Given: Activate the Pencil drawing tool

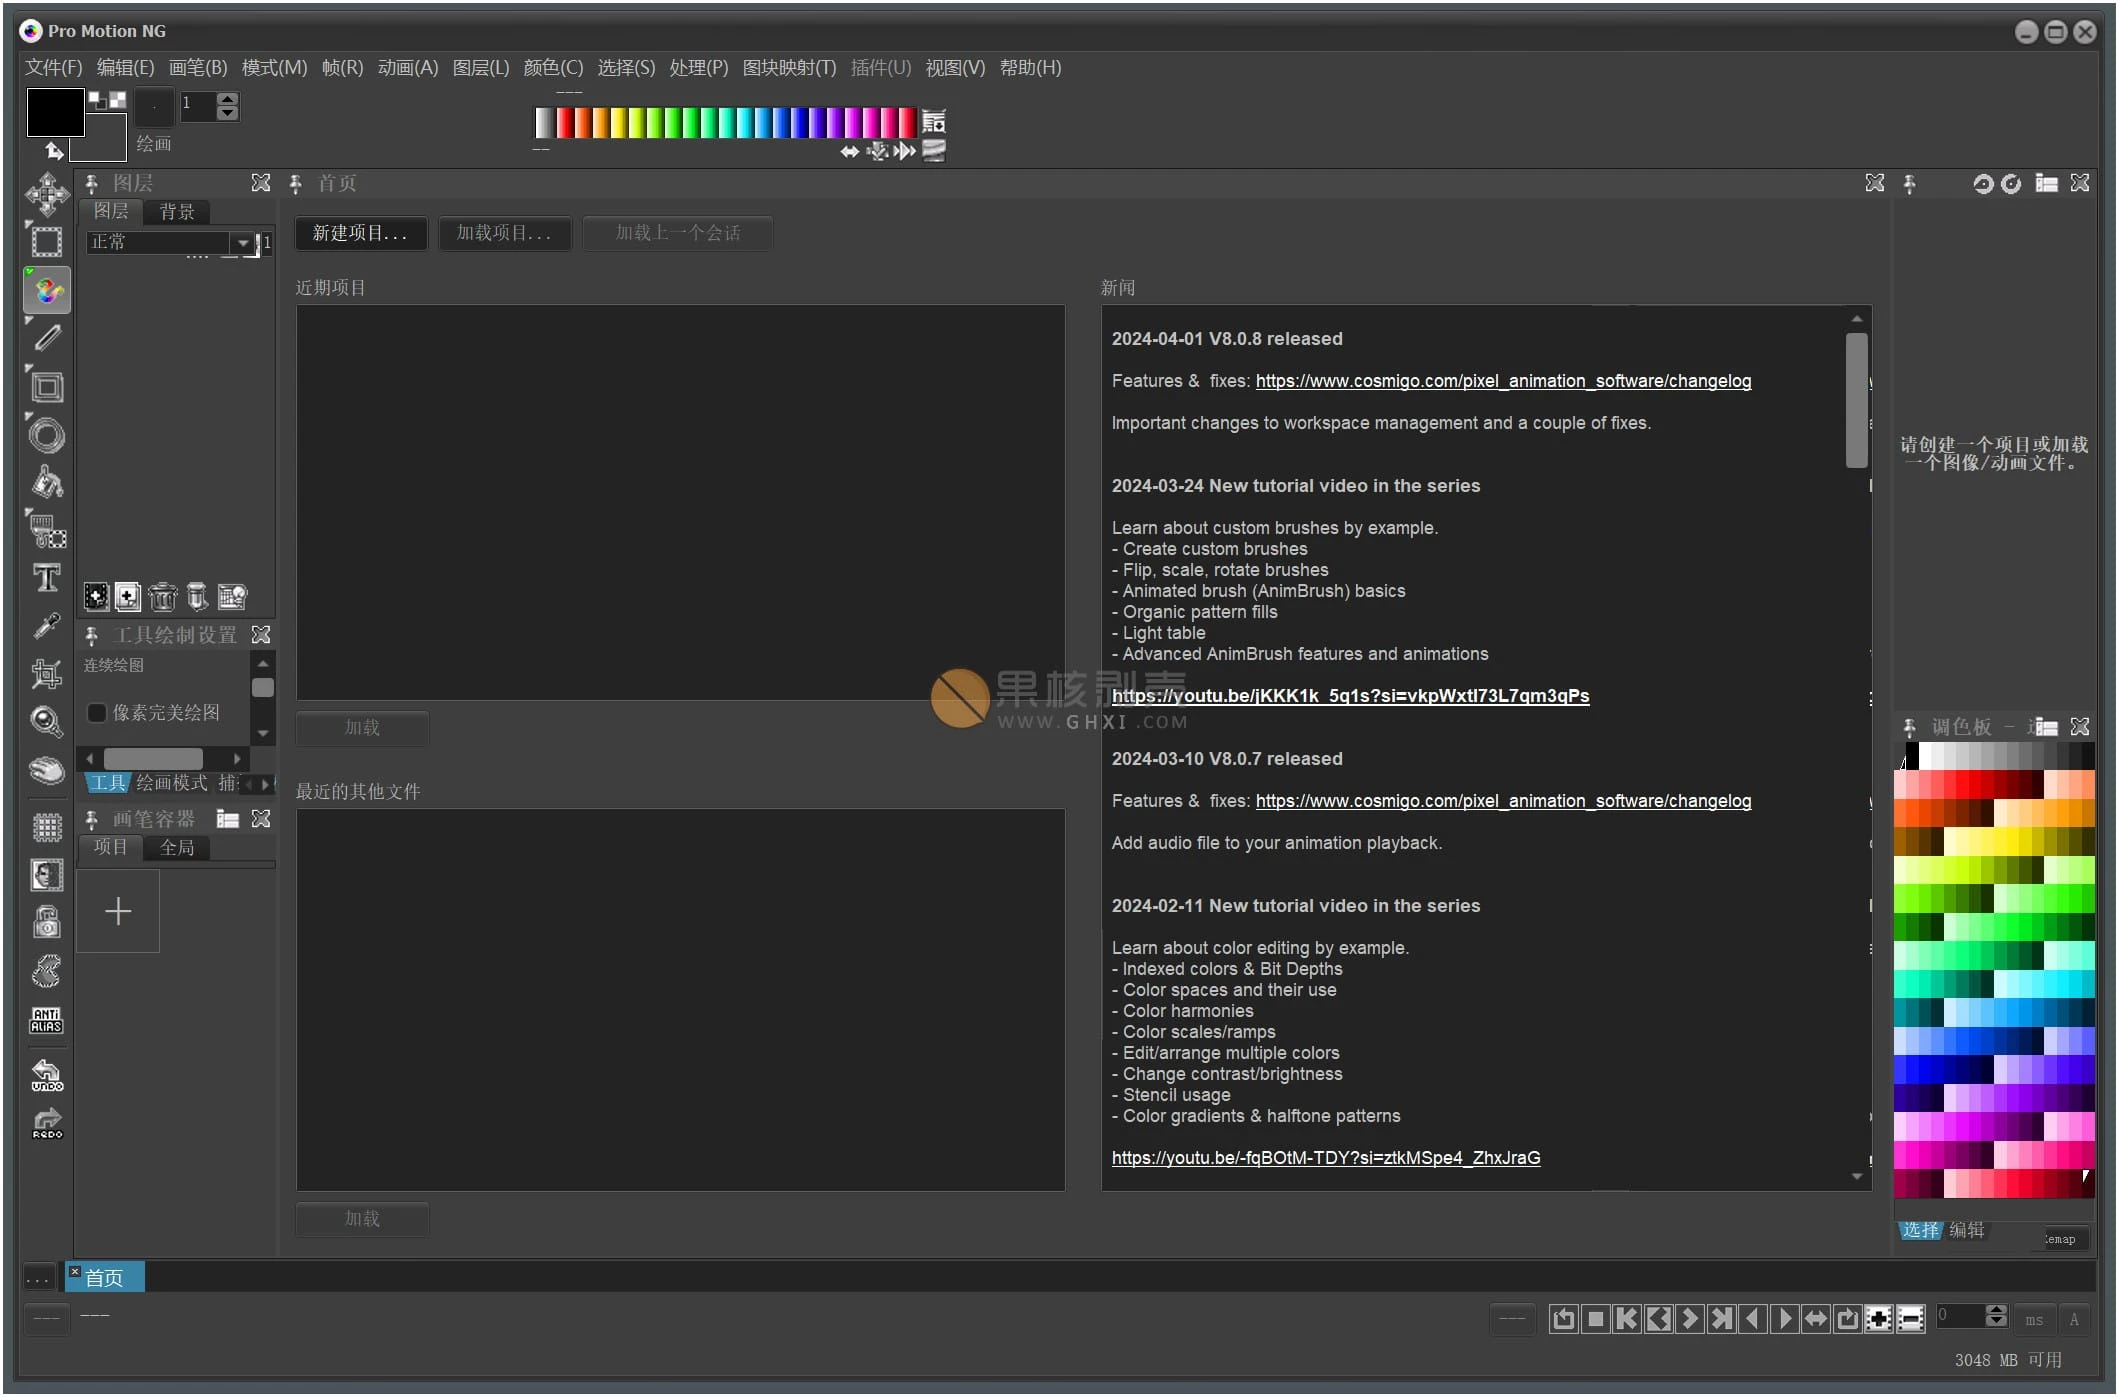Looking at the screenshot, I should 47,339.
